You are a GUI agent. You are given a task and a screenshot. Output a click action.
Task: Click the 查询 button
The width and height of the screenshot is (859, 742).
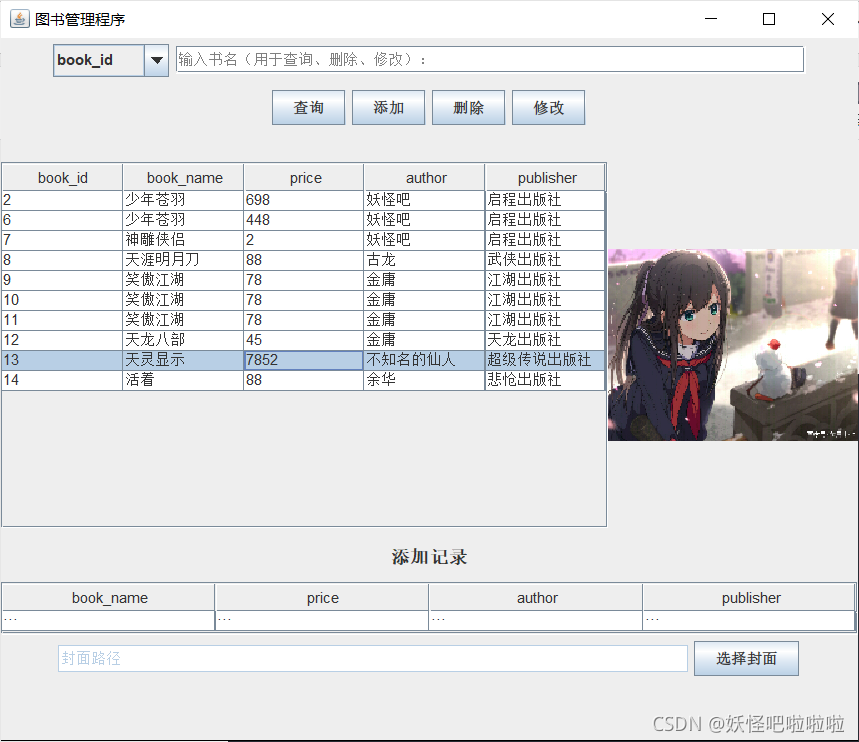308,107
